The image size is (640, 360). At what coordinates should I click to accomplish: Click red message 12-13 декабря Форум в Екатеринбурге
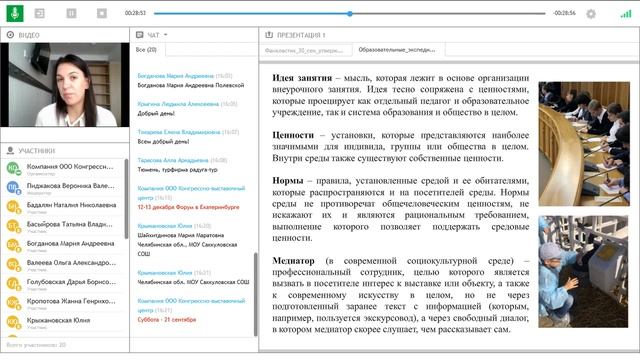click(x=189, y=207)
